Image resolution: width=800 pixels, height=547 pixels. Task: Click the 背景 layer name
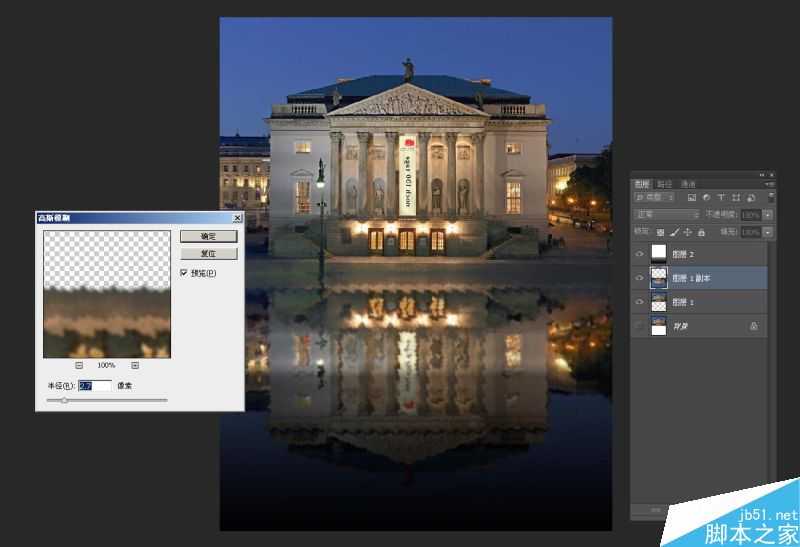pos(680,326)
